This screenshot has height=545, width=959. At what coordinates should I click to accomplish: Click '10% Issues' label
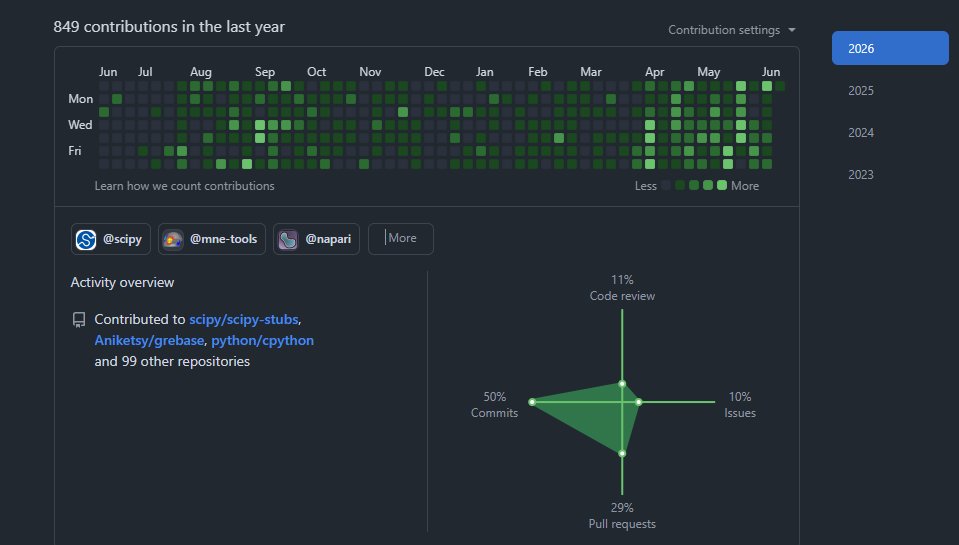[740, 405]
